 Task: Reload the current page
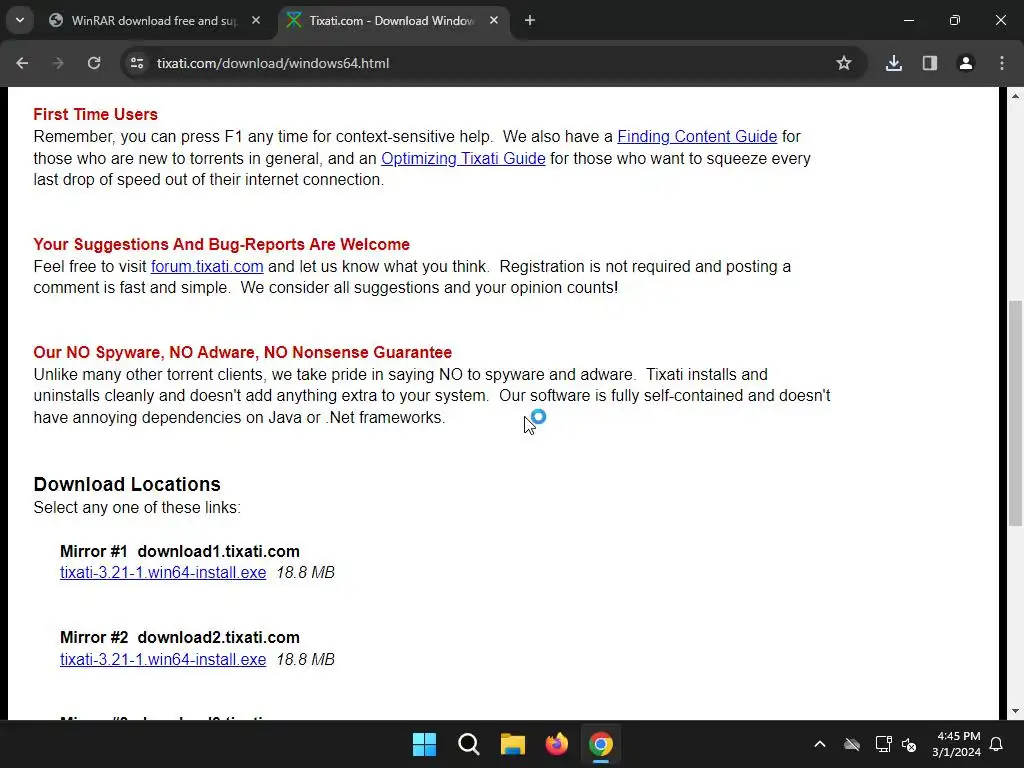[x=94, y=63]
